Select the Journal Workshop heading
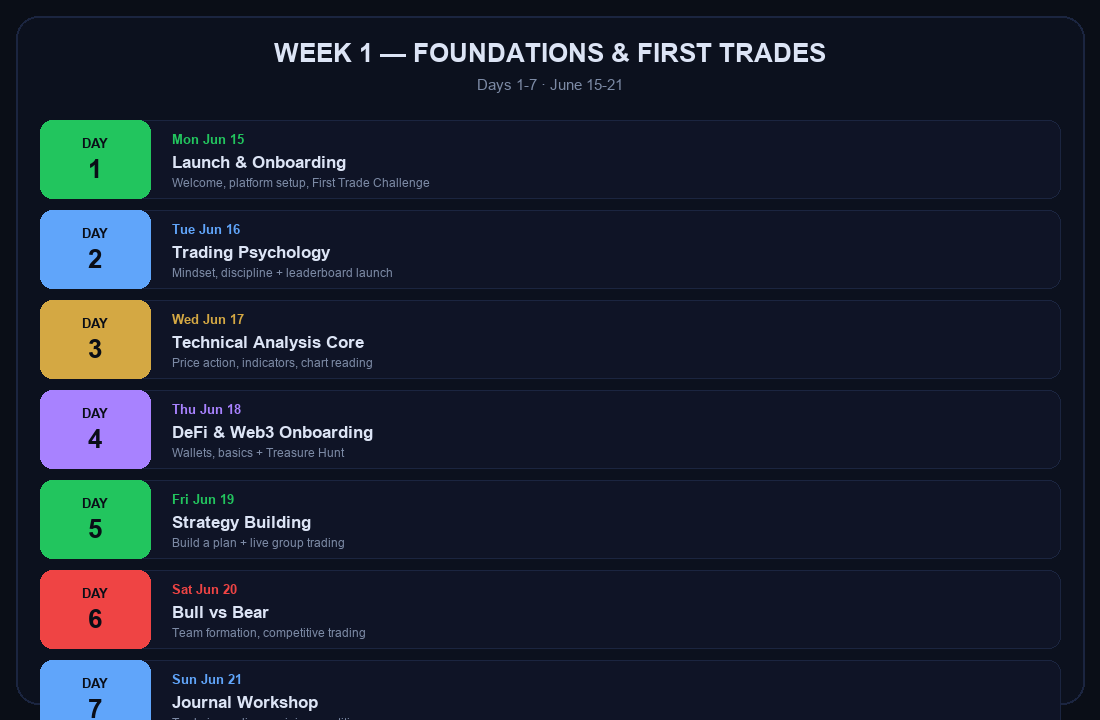 tap(245, 702)
